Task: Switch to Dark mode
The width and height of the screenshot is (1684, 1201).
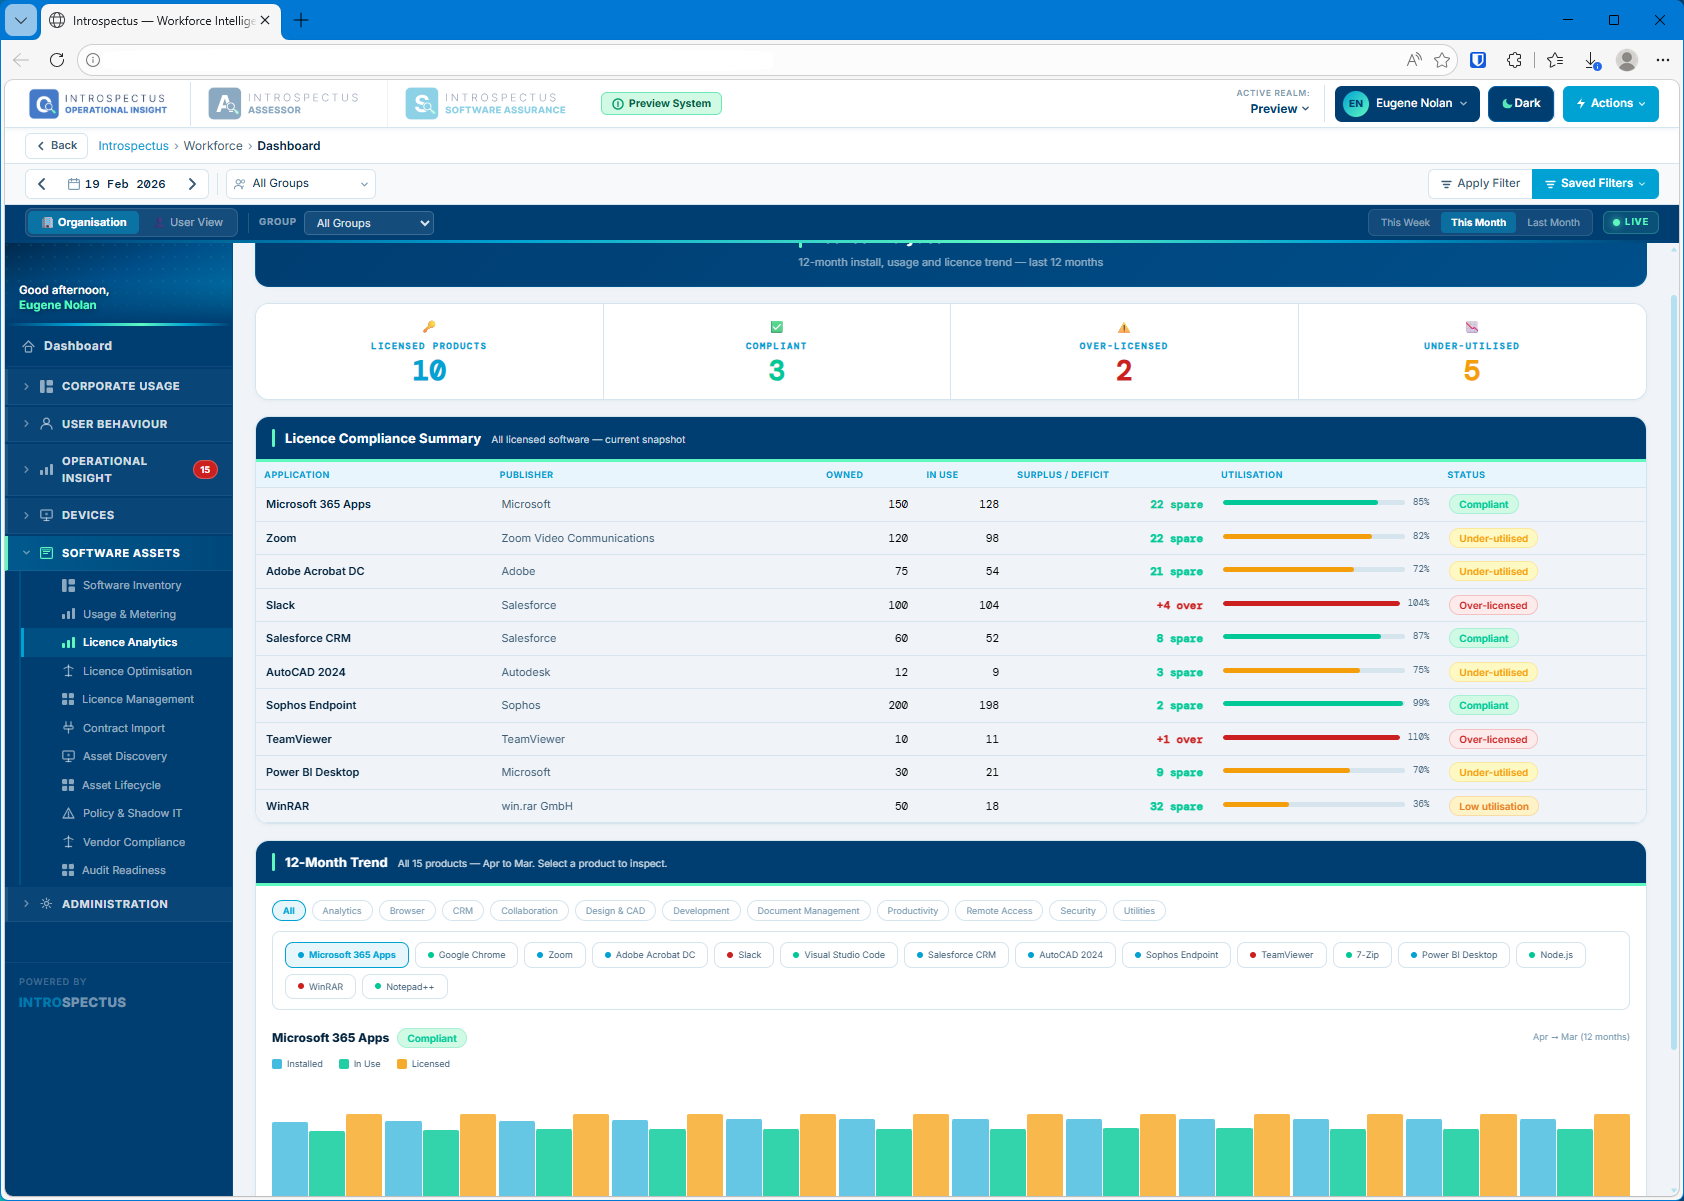Action: [1520, 104]
